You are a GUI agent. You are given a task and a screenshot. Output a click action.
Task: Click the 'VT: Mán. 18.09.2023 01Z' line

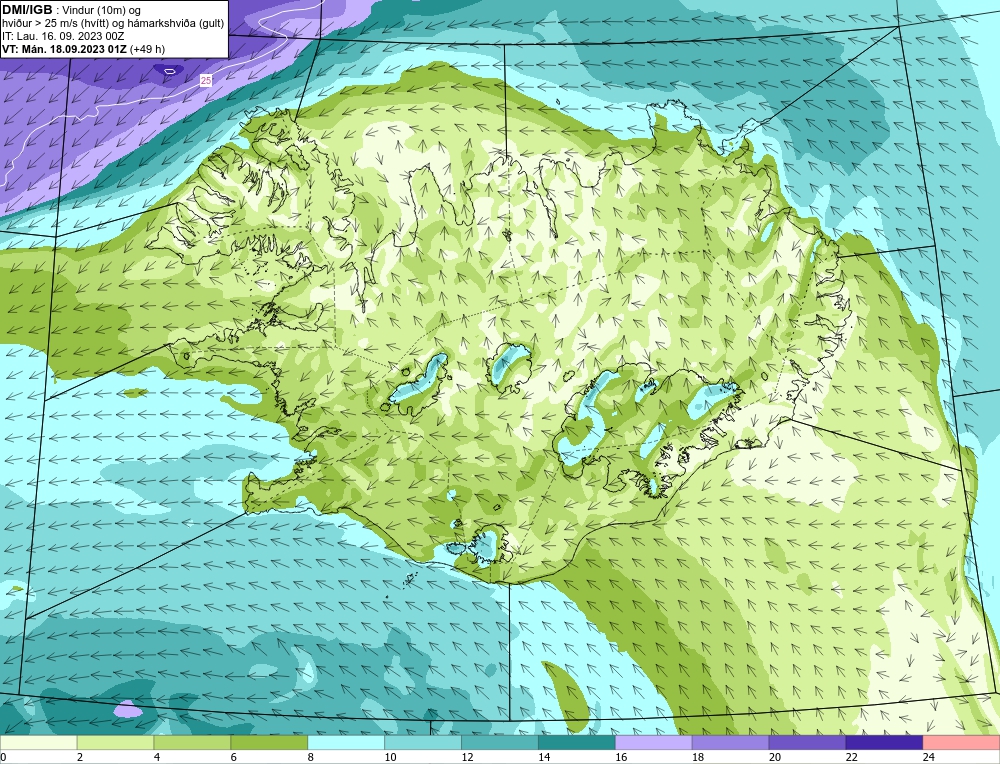click(x=64, y=49)
